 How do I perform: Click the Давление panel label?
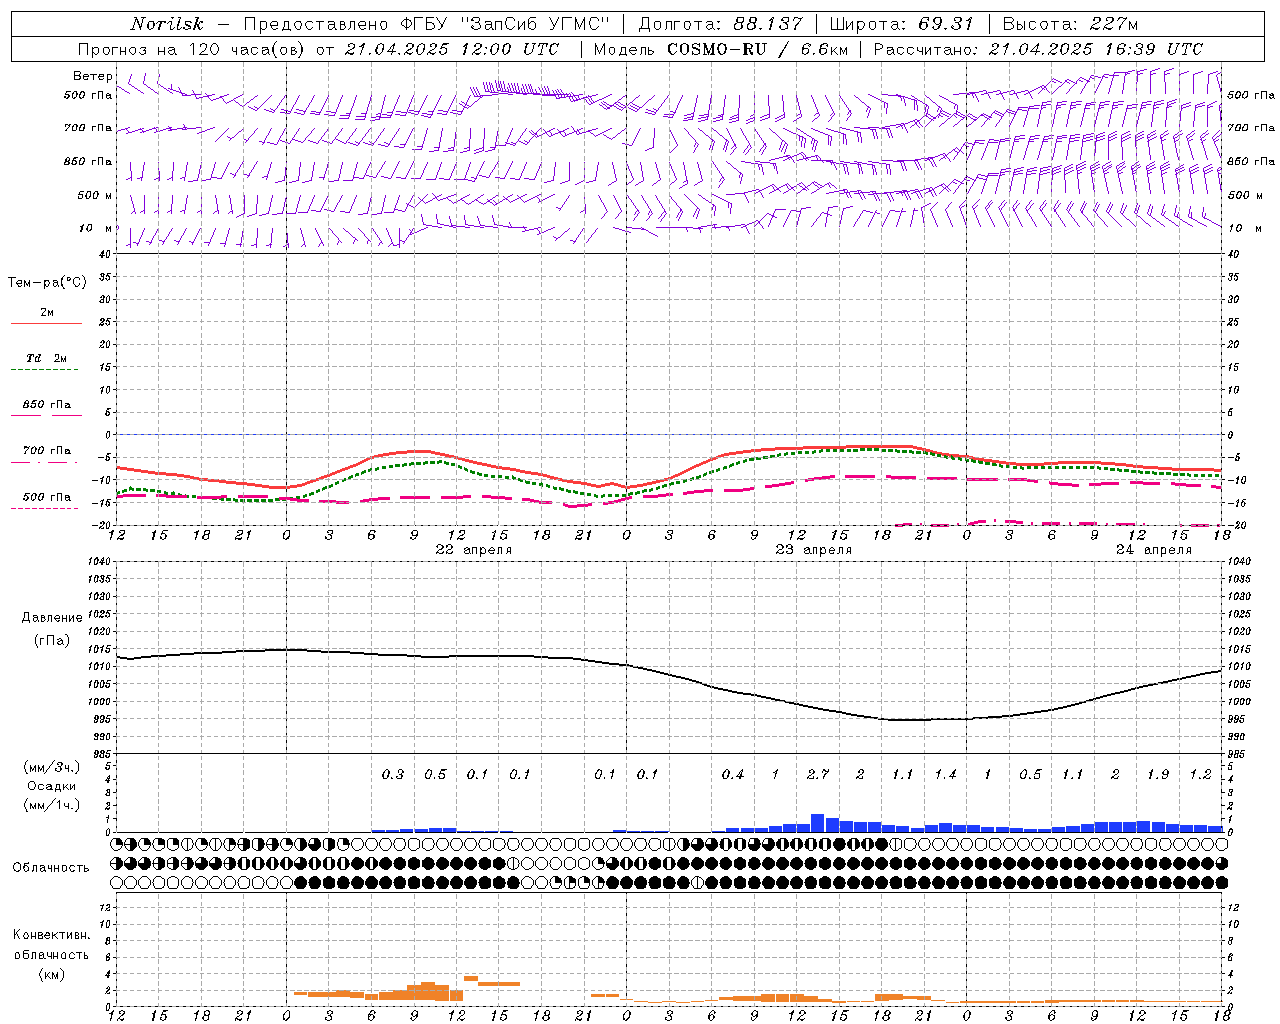pos(52,618)
